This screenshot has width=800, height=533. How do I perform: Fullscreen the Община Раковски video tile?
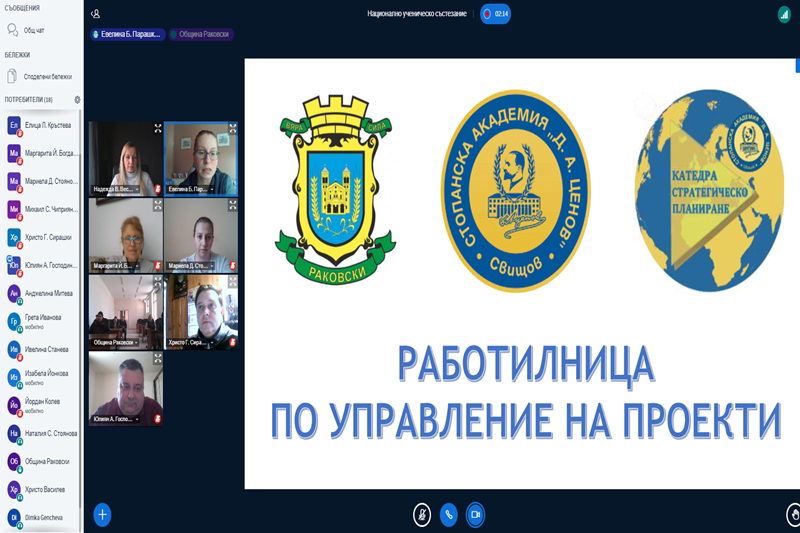(158, 282)
